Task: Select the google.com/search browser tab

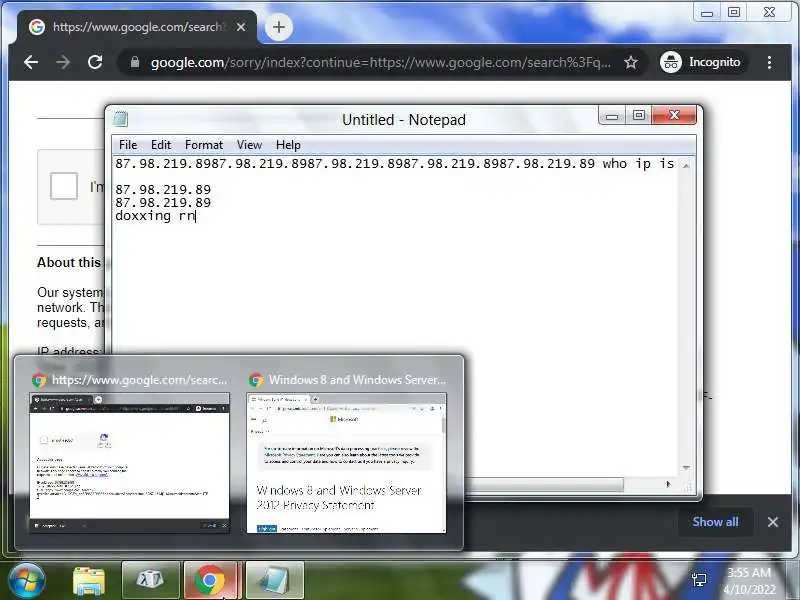Action: (137, 27)
